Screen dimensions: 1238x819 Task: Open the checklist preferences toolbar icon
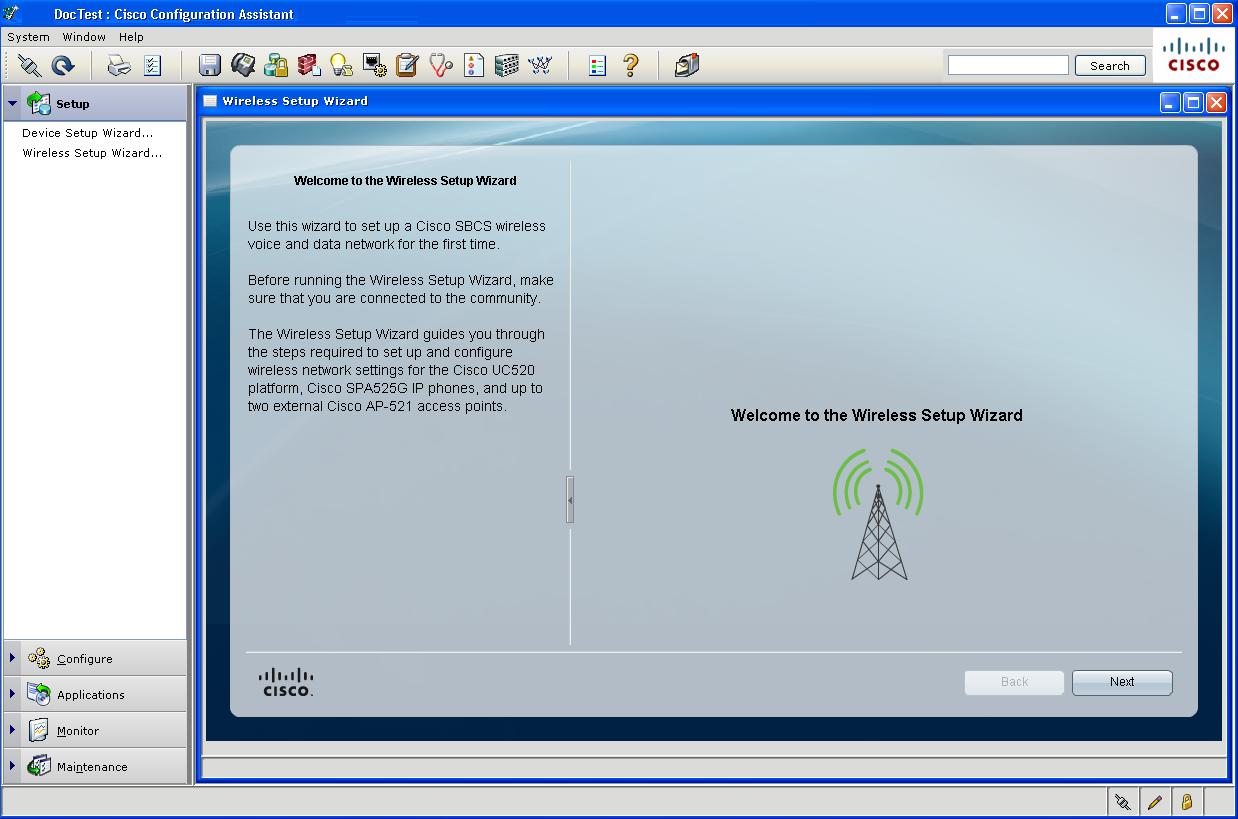[152, 66]
